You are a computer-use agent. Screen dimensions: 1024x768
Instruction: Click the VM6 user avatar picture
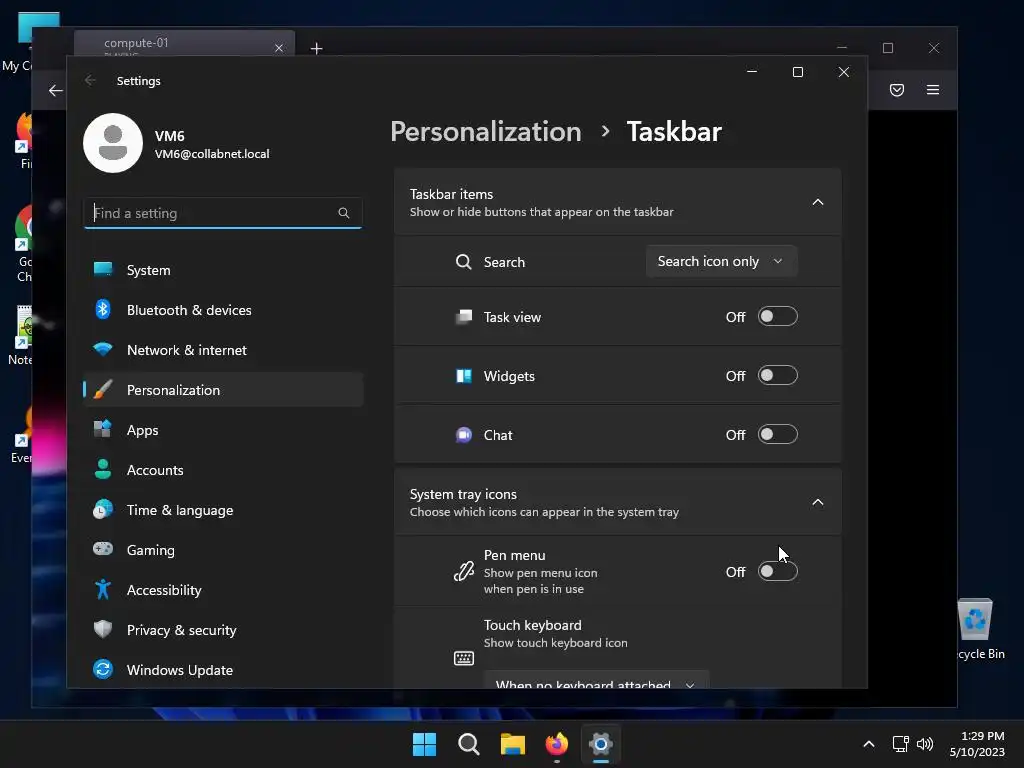(x=113, y=143)
